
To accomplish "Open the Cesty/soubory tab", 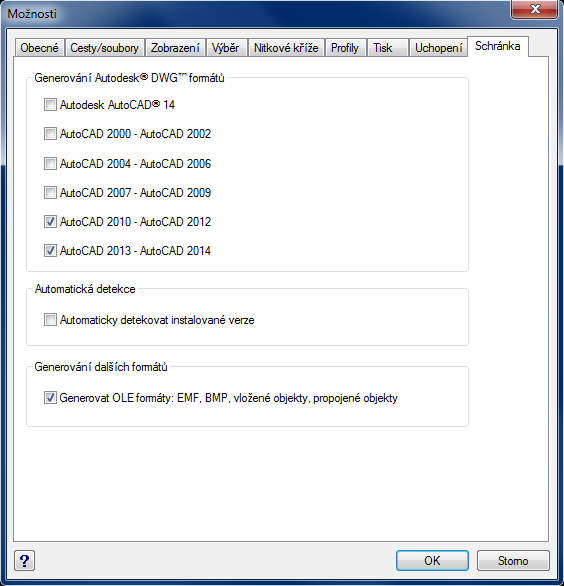I will coord(105,48).
